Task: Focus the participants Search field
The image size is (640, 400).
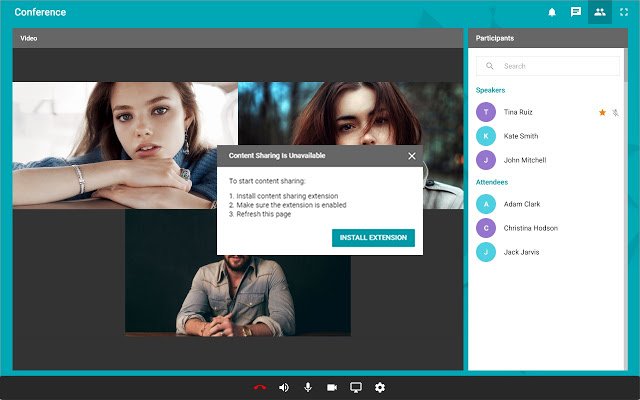Action: [548, 66]
